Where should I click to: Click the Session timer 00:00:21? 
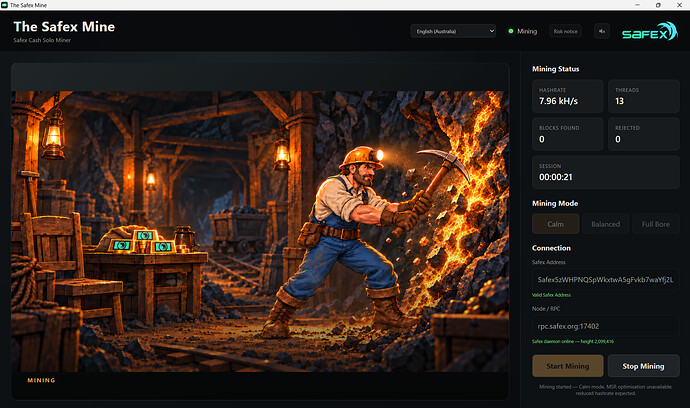pos(606,172)
